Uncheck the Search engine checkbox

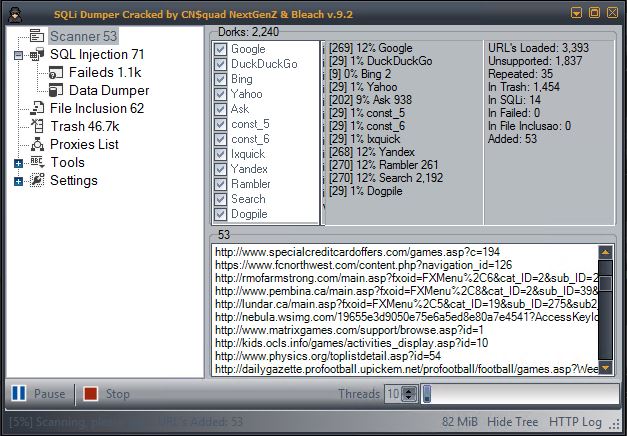[220, 199]
